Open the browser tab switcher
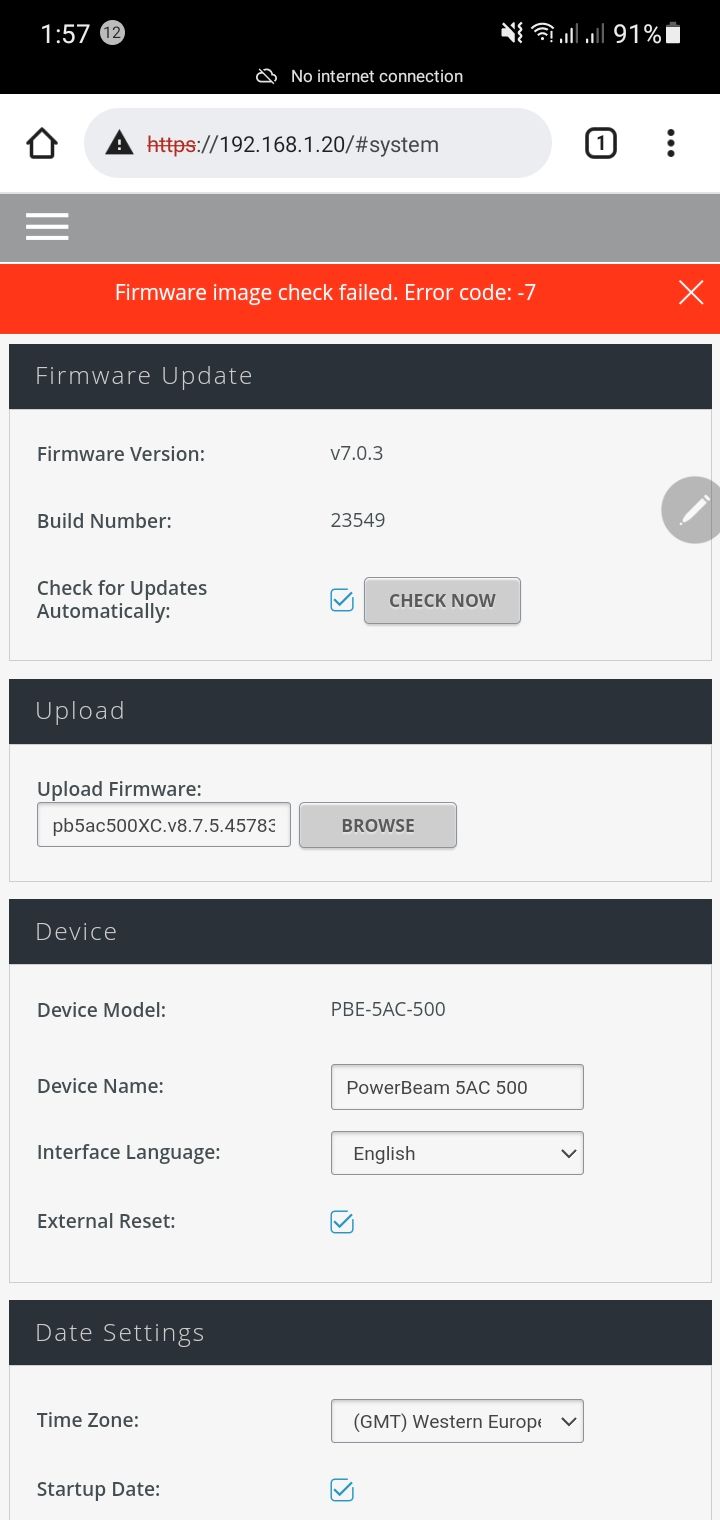This screenshot has height=1520, width=720. [x=600, y=144]
